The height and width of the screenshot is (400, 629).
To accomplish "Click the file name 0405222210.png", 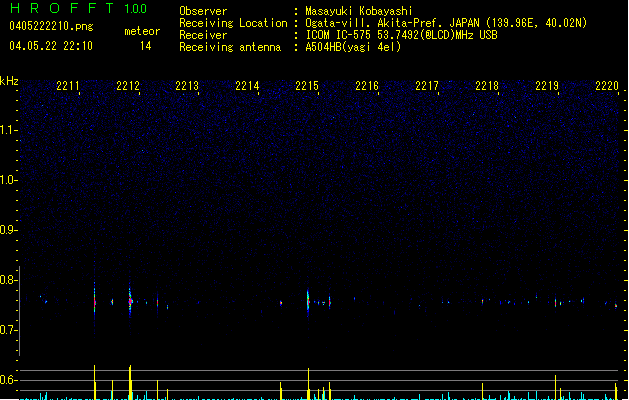I will click(x=51, y=26).
